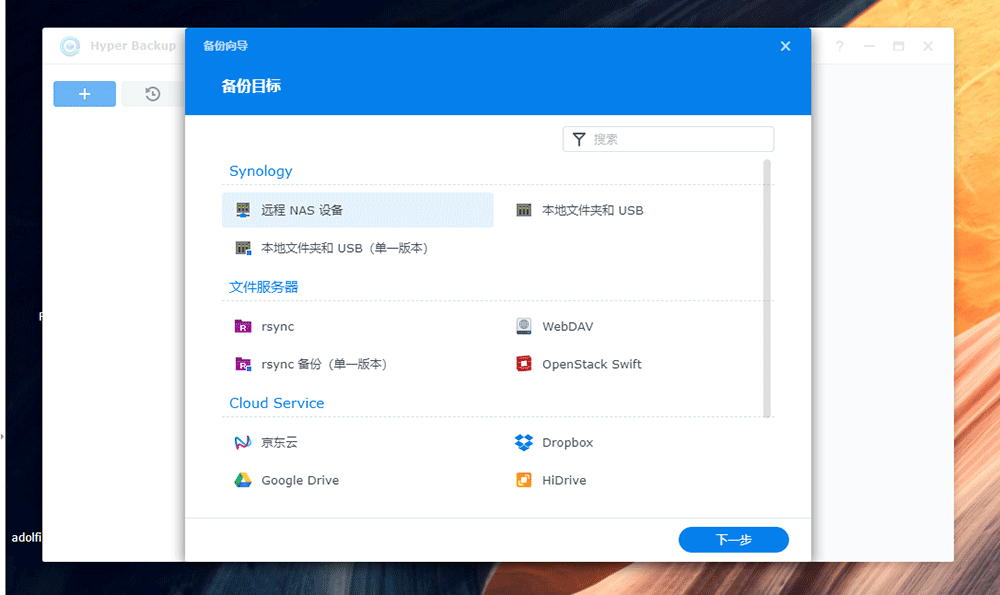Click the destination list vertical scrollbar
This screenshot has width=1000, height=595.
pyautogui.click(x=767, y=288)
